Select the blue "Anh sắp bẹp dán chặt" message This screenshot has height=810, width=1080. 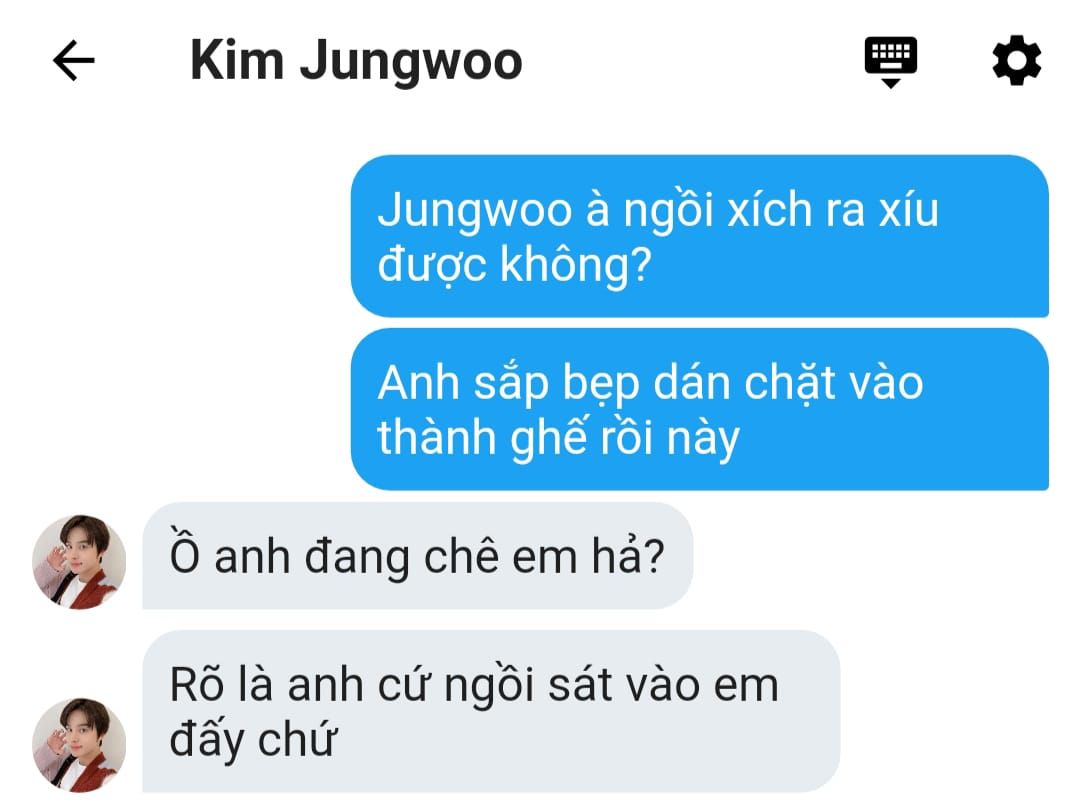pos(700,409)
